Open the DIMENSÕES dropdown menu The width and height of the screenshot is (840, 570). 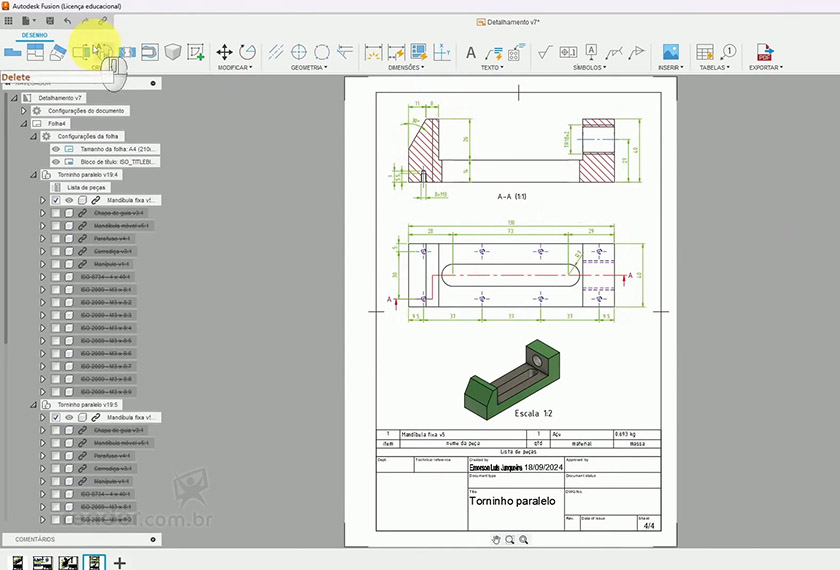[404, 68]
